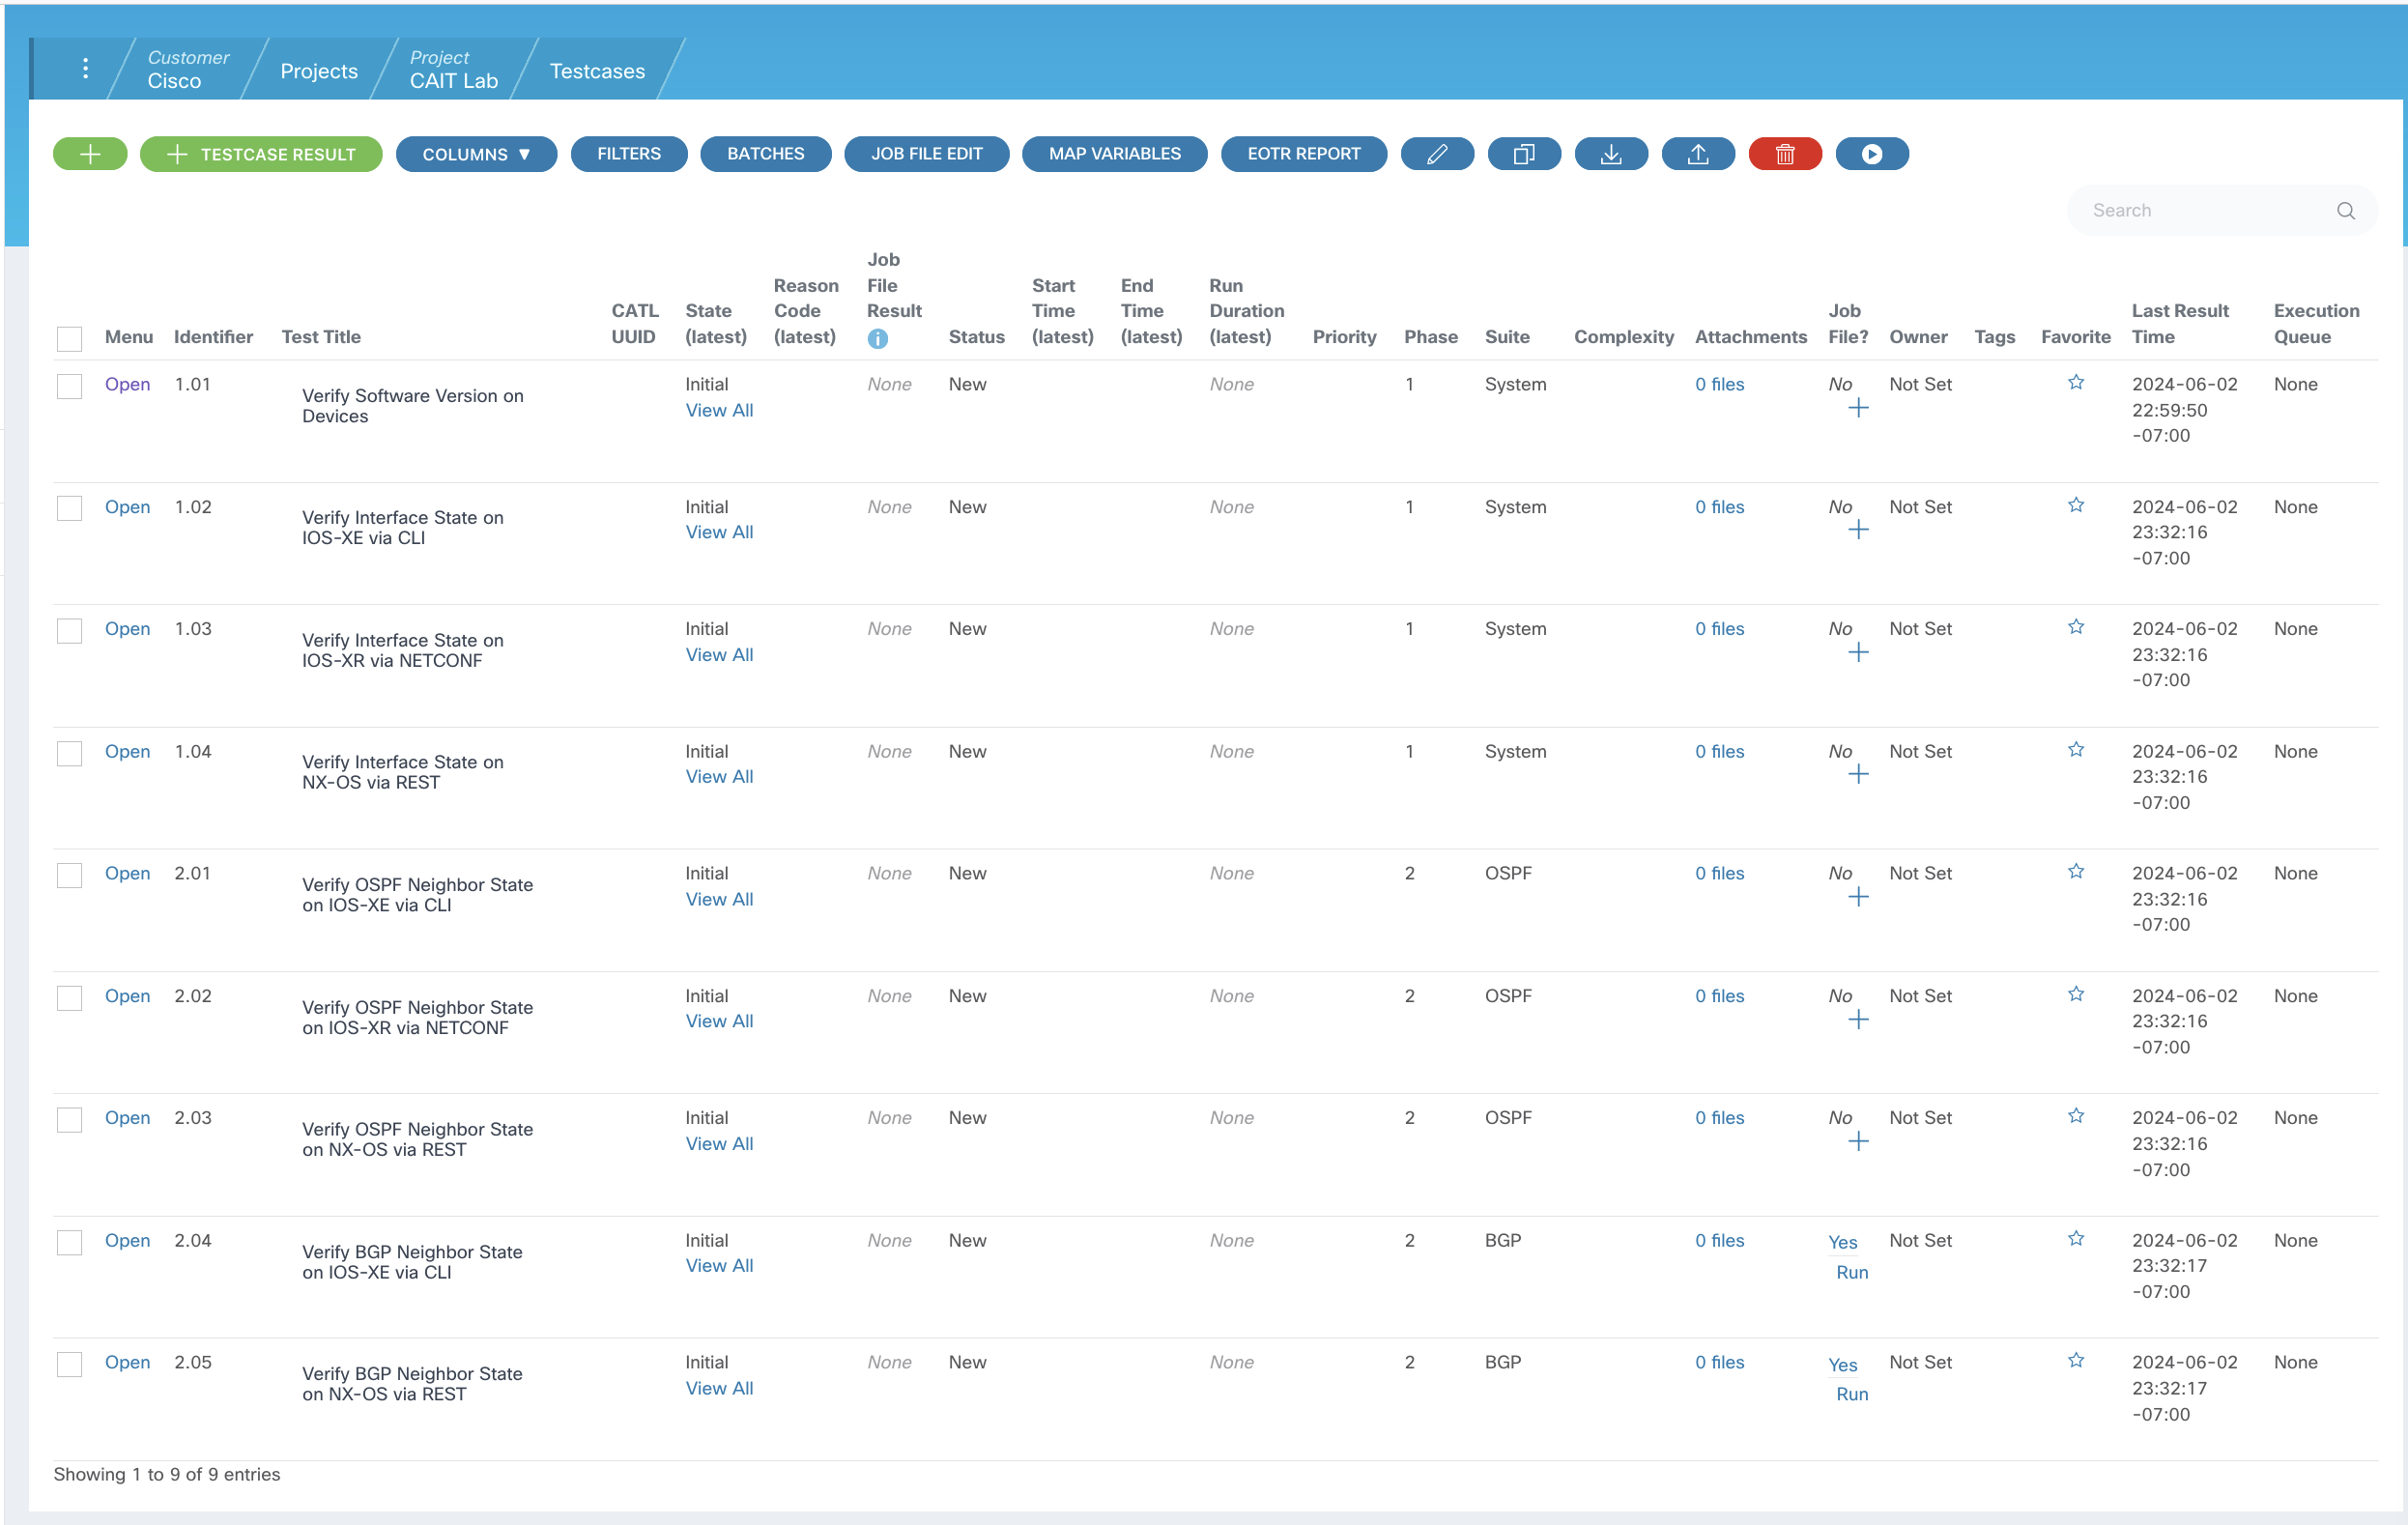Image resolution: width=2408 pixels, height=1525 pixels.
Task: Click the download icon button
Action: [x=1610, y=154]
